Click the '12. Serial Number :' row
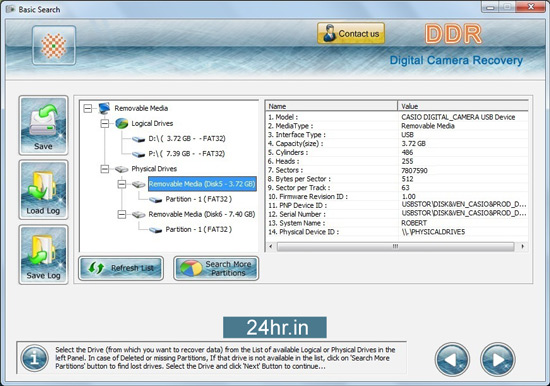Image resolution: width=550 pixels, height=386 pixels. click(397, 214)
